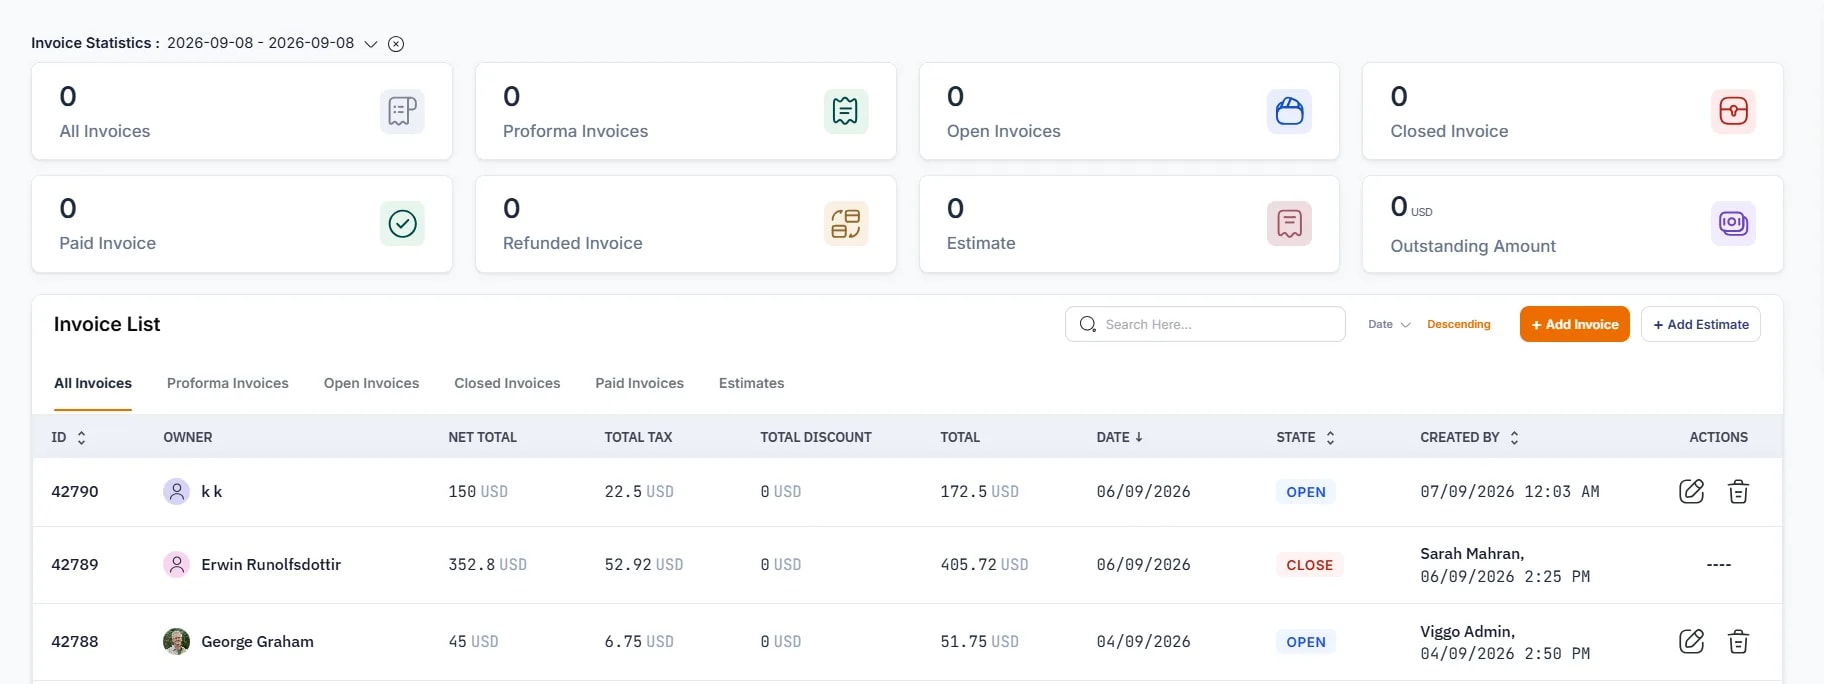Edit invoice 42788
Viewport: 1824px width, 684px height.
tap(1691, 641)
